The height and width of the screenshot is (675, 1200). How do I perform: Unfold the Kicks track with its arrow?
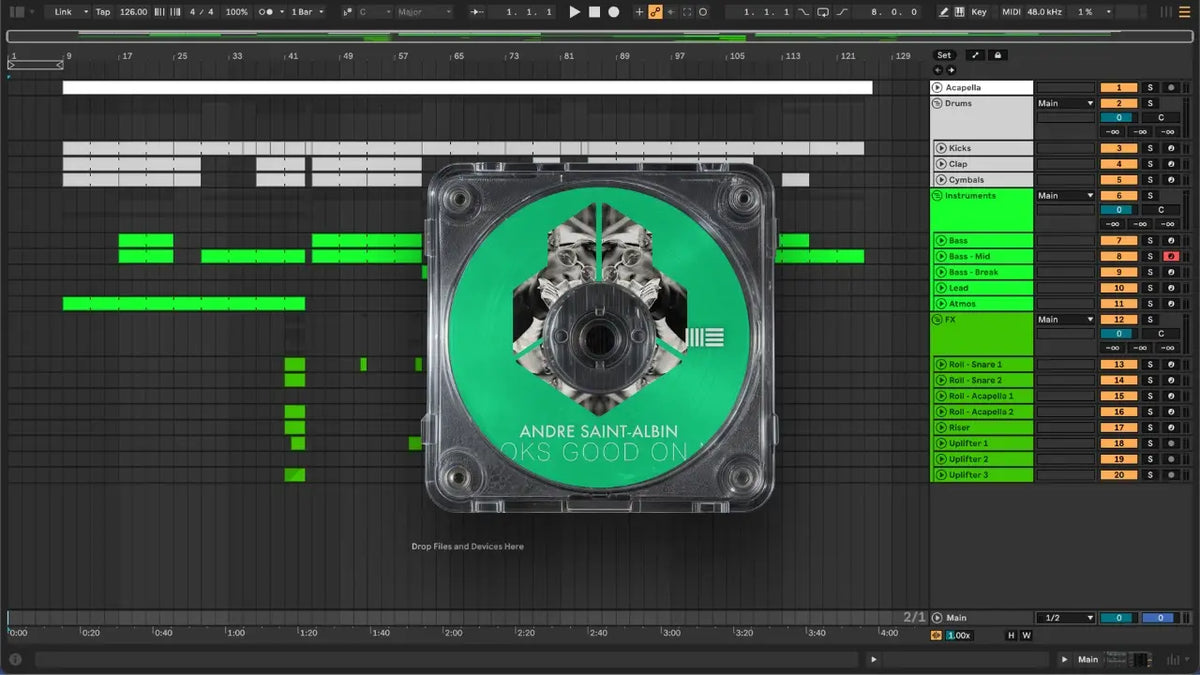[x=941, y=148]
